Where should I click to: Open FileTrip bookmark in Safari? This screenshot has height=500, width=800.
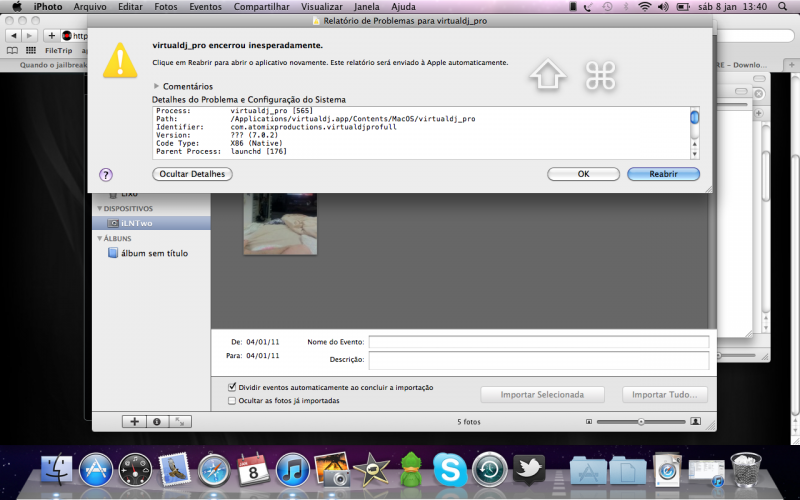coord(59,51)
